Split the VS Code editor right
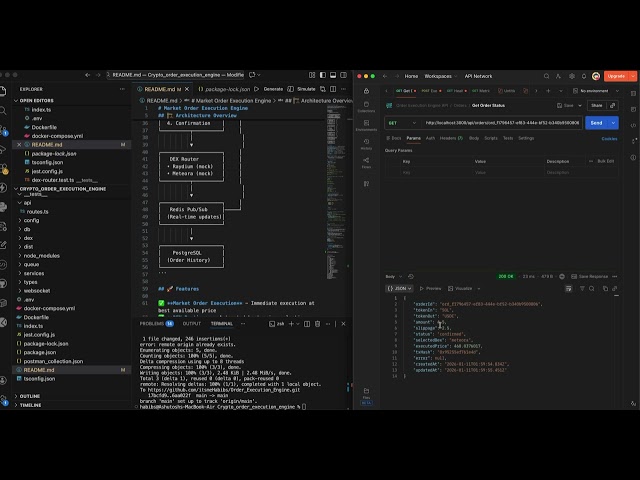This screenshot has height=480, width=640. pyautogui.click(x=333, y=89)
